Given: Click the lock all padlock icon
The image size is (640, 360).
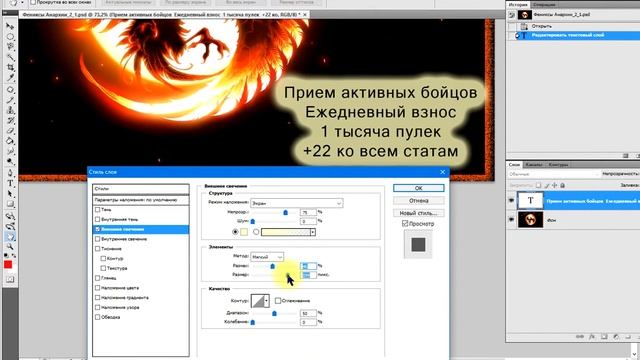Looking at the screenshot, I should coord(562,185).
